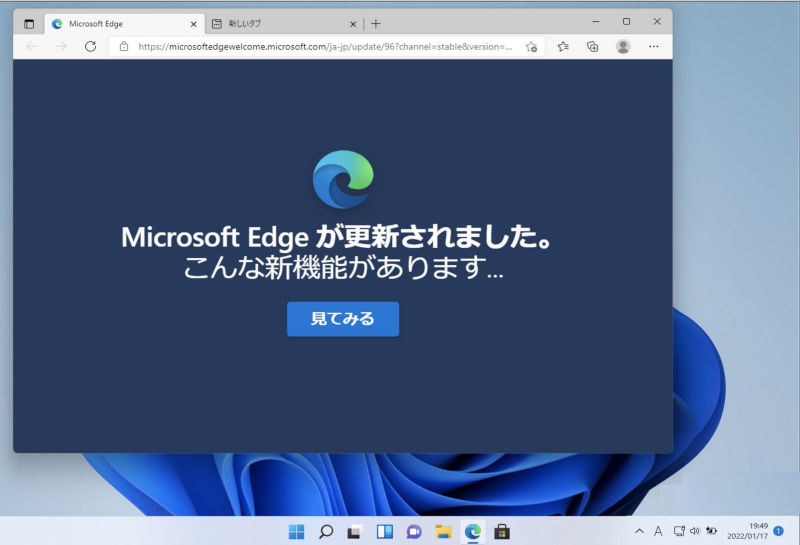Image resolution: width=800 pixels, height=545 pixels.
Task: Open the vertical tabs actions menu icon
Action: (x=29, y=23)
